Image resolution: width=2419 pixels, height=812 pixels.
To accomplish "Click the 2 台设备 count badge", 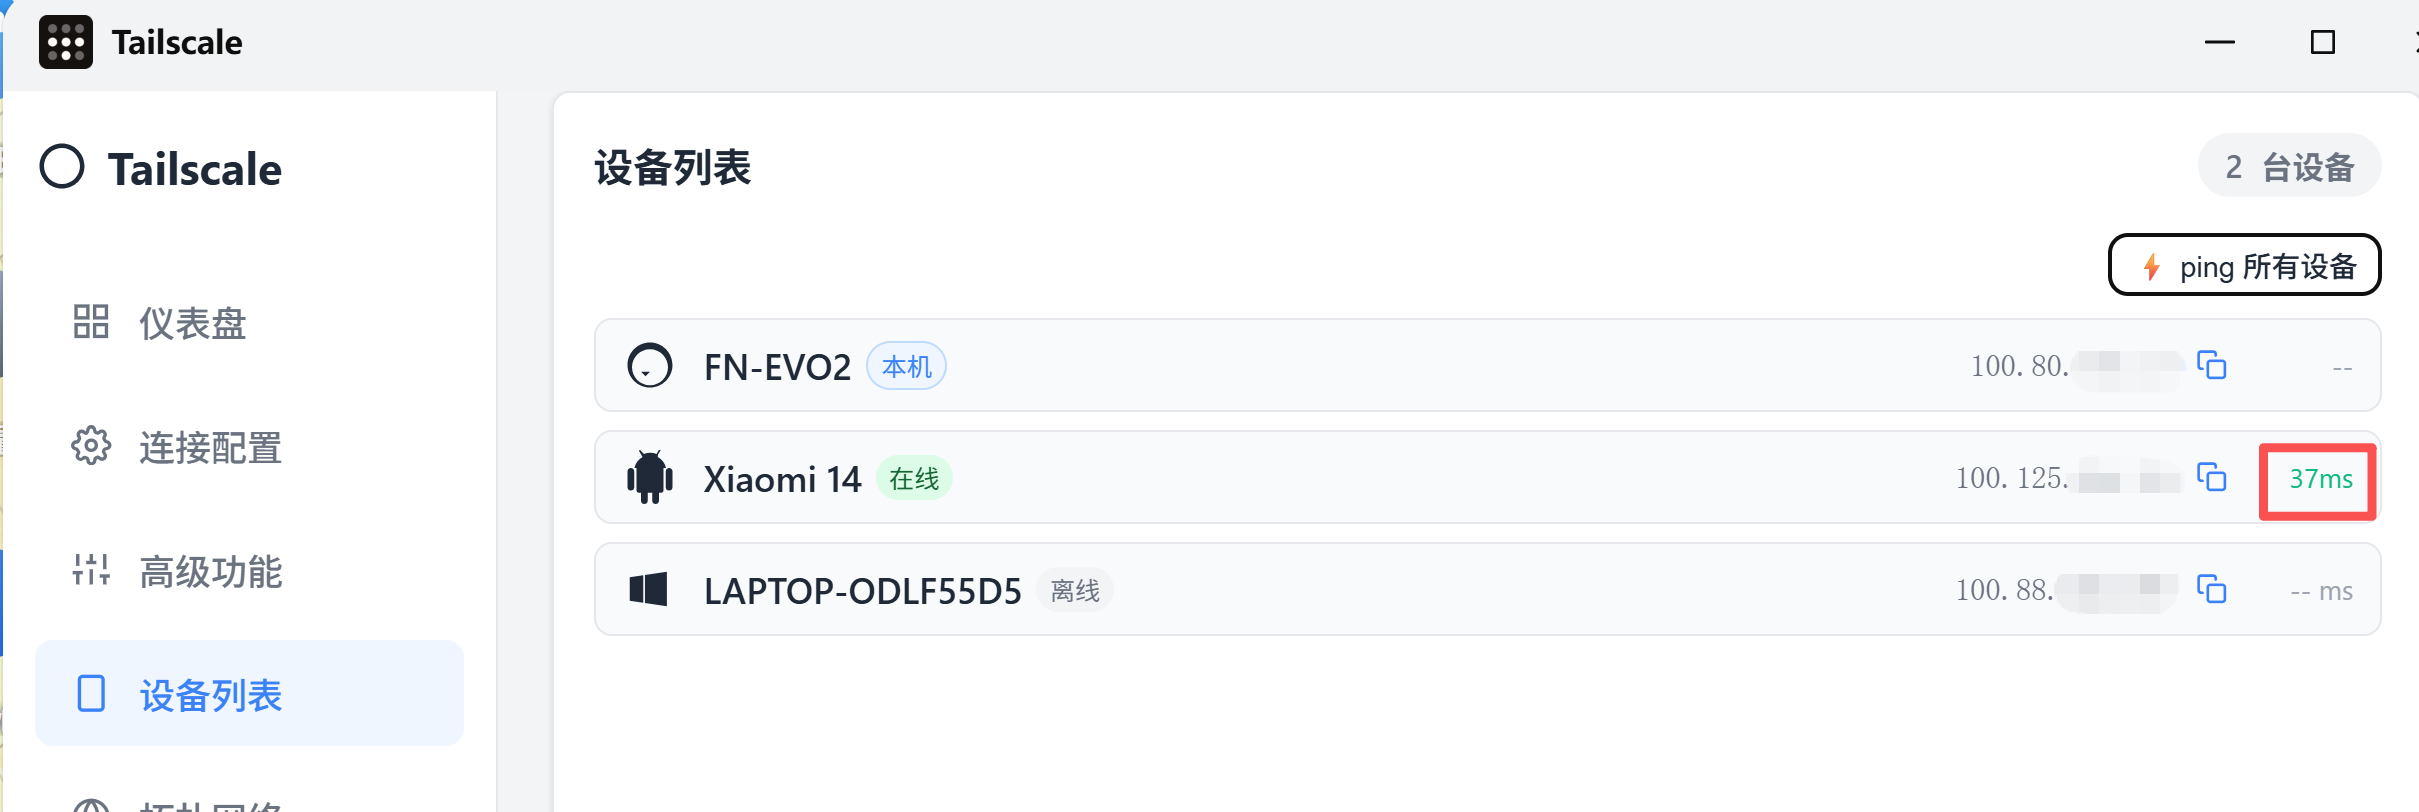I will point(2288,166).
